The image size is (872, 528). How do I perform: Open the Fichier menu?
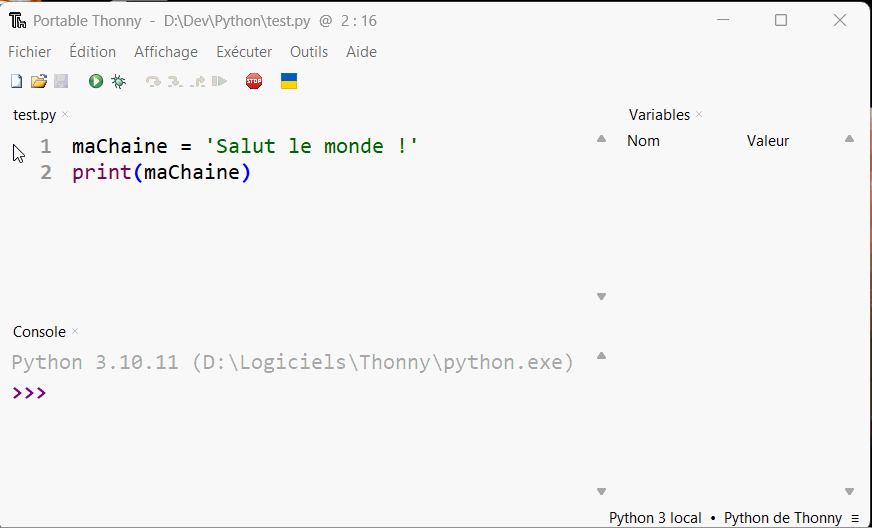(29, 52)
